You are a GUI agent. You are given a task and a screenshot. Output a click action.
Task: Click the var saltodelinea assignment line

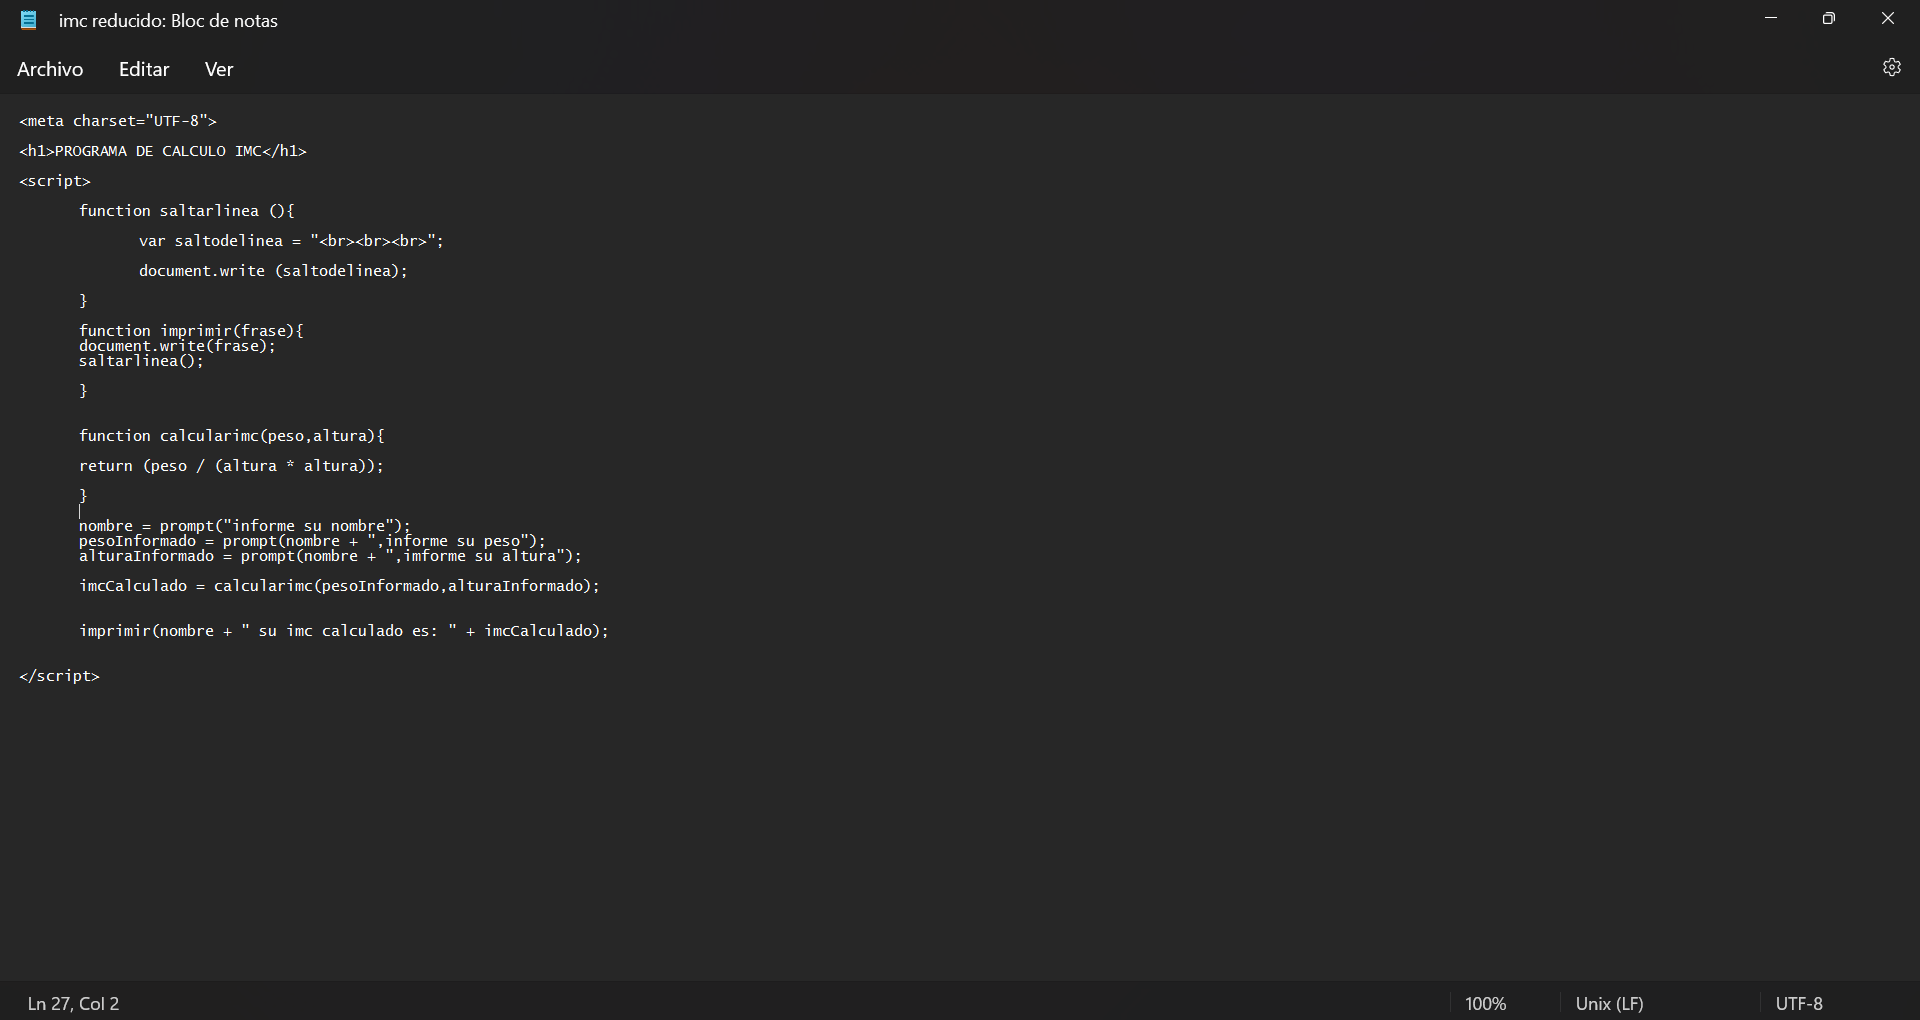291,241
